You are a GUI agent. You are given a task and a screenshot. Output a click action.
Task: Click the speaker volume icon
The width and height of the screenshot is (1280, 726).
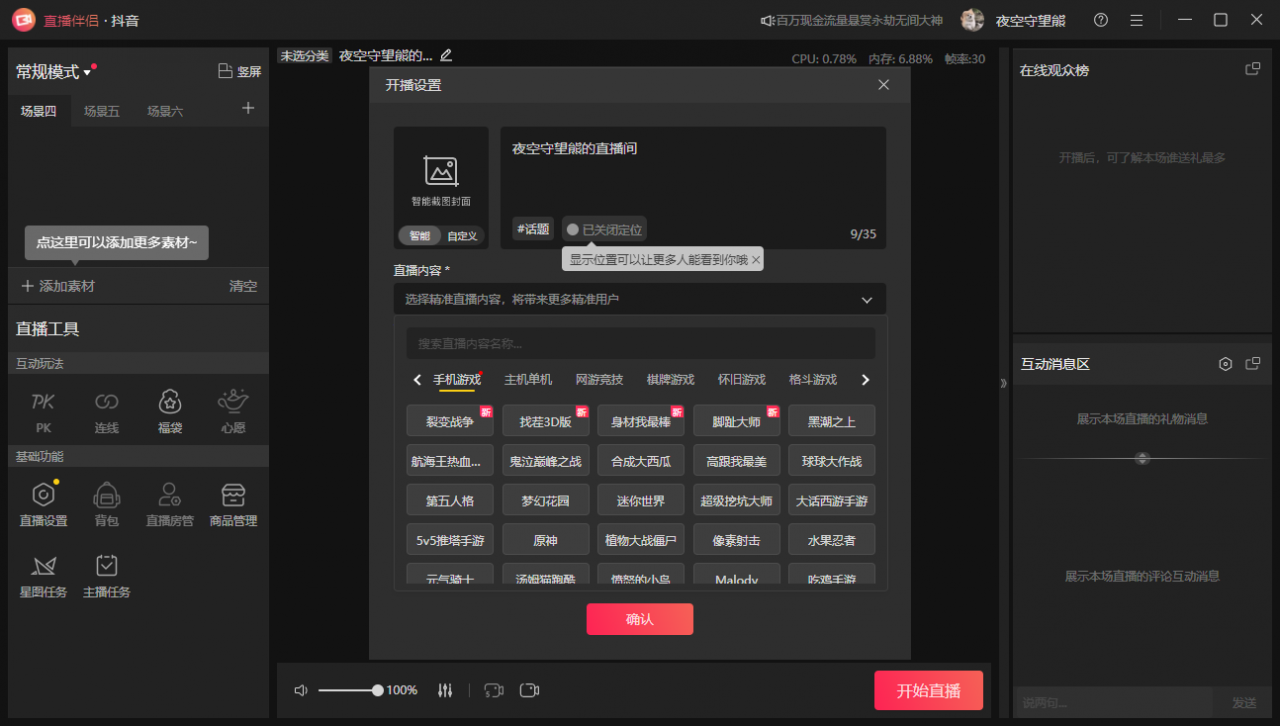click(301, 690)
